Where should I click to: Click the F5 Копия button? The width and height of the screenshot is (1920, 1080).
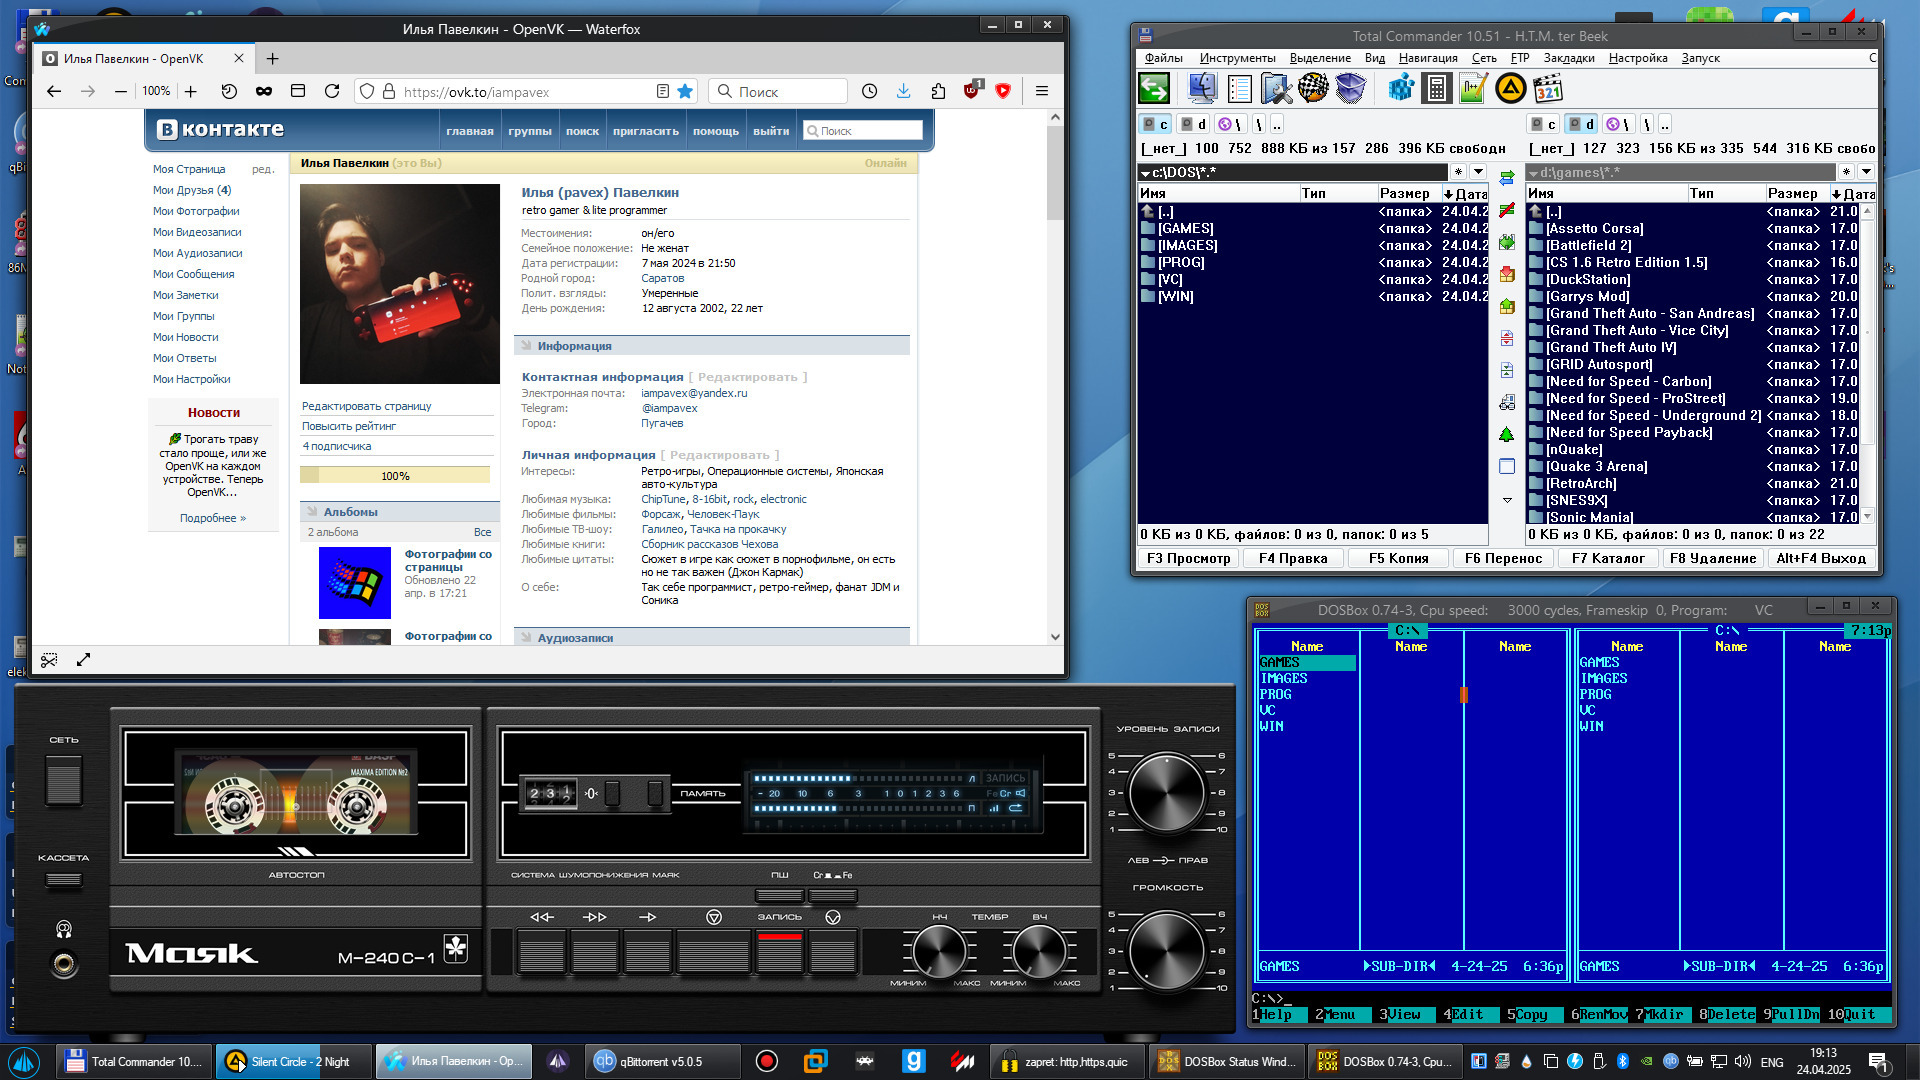click(1397, 558)
